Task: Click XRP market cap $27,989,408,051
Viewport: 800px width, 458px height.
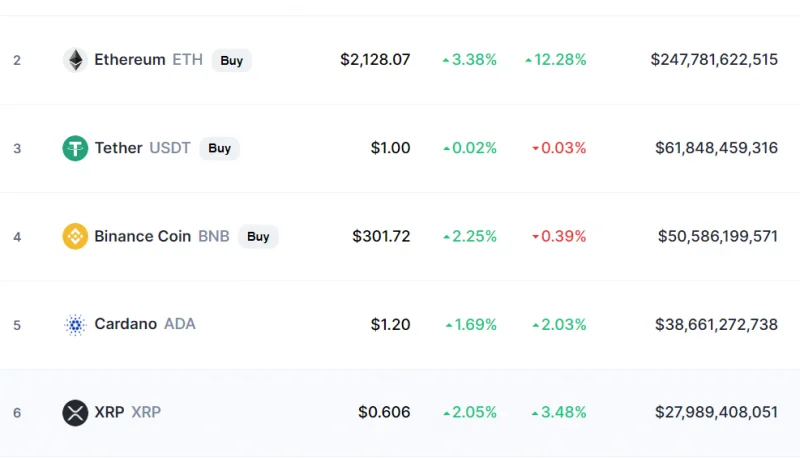Action: (x=716, y=412)
